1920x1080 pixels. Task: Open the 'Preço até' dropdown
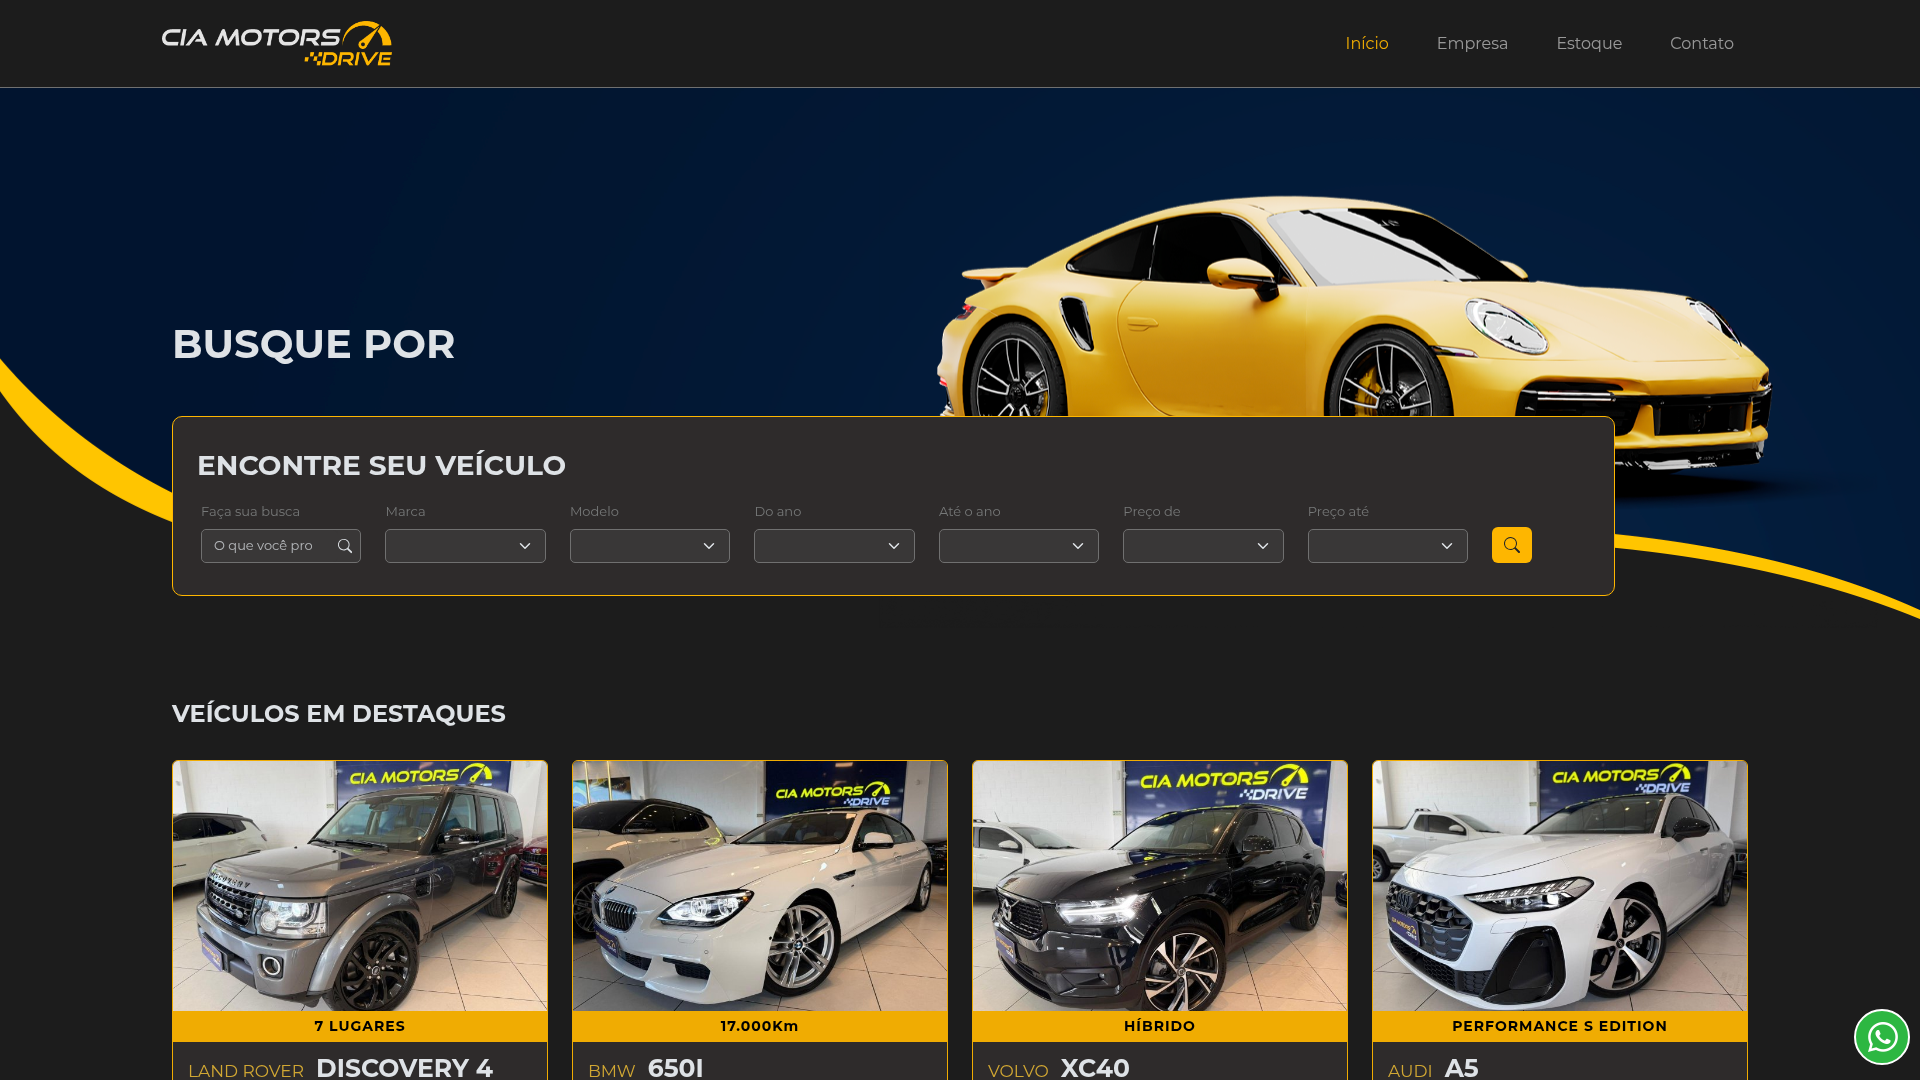tap(1388, 546)
